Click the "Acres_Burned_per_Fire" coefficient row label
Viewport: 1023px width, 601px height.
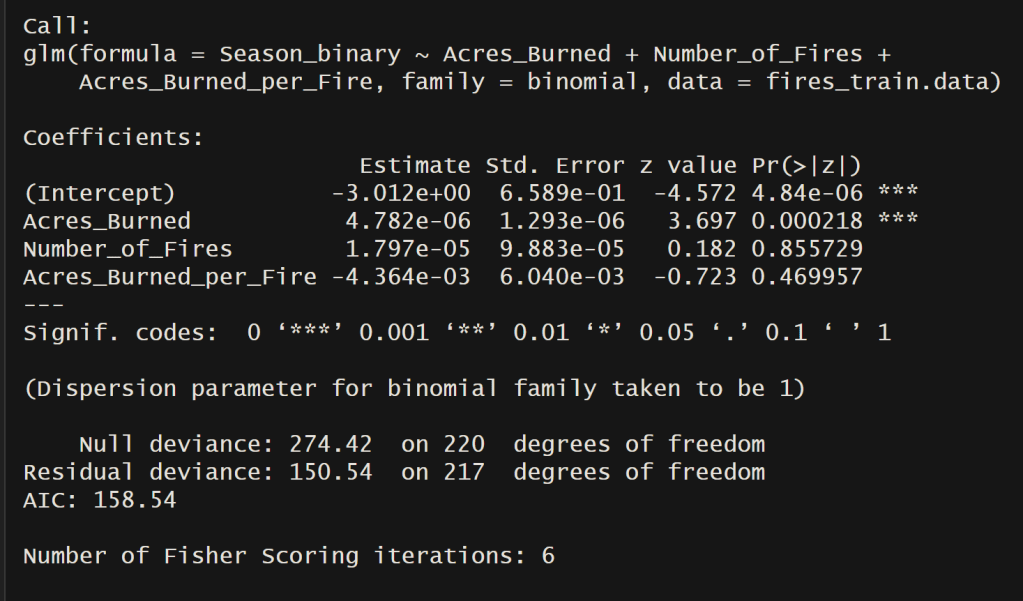pos(169,276)
